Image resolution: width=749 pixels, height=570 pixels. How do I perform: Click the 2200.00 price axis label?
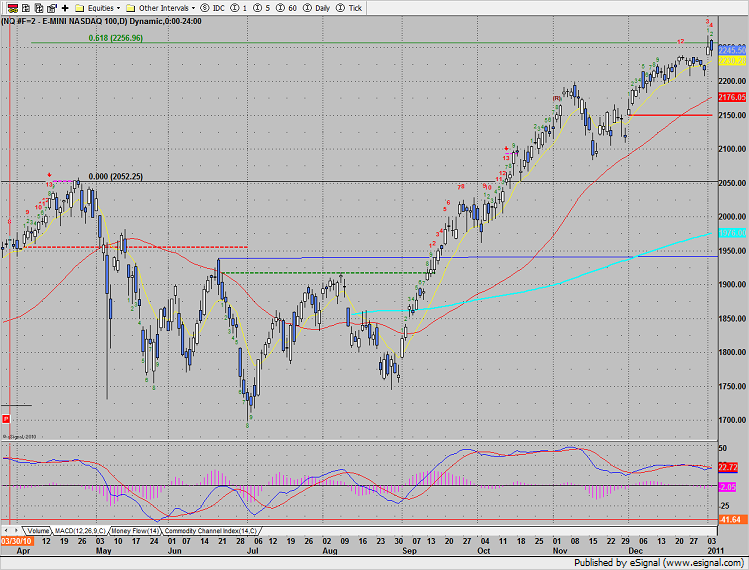732,81
